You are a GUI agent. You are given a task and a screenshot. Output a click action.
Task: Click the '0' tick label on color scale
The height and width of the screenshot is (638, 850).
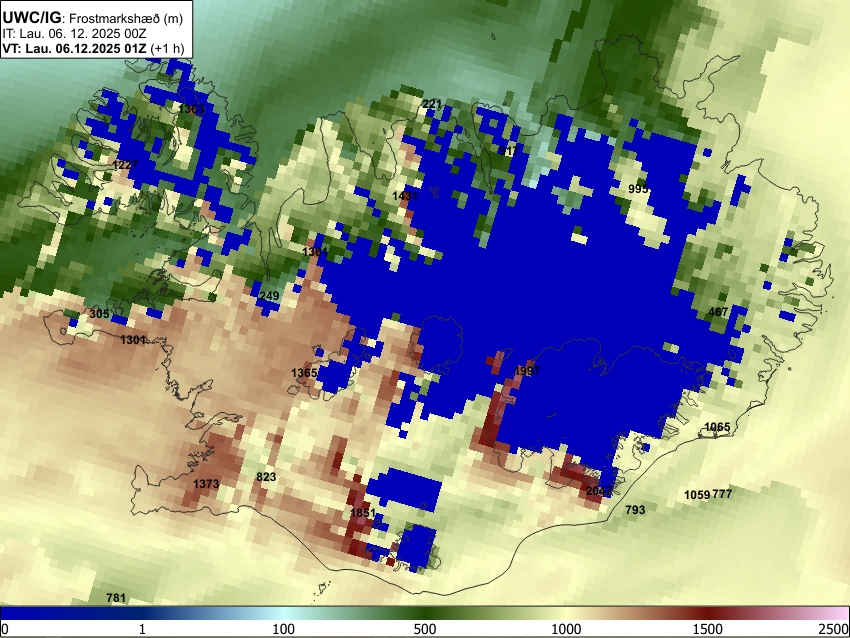coord(5,629)
